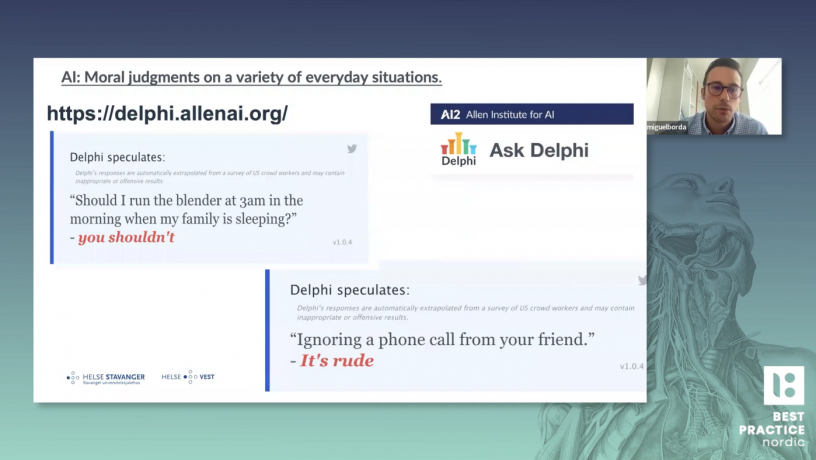Click the Twitter icon on the phone call card
This screenshot has width=816, height=460.
641,281
